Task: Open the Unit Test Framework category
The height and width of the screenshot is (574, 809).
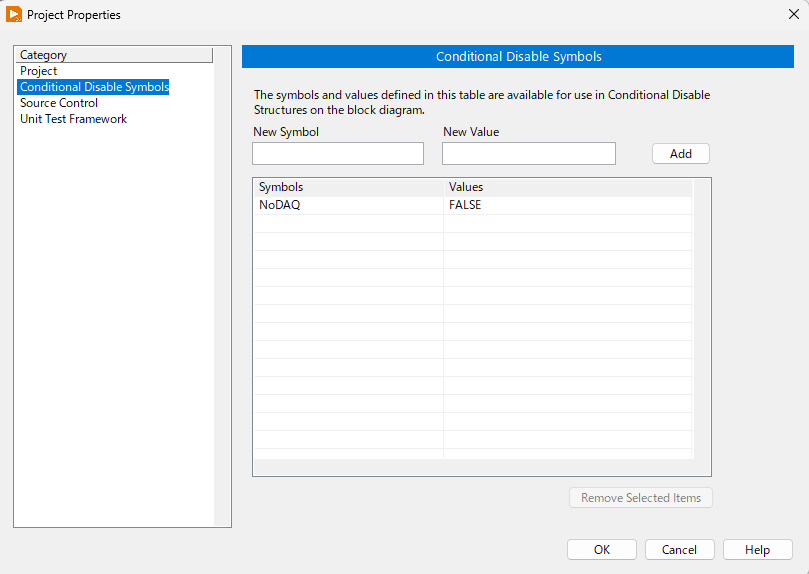Action: [73, 119]
